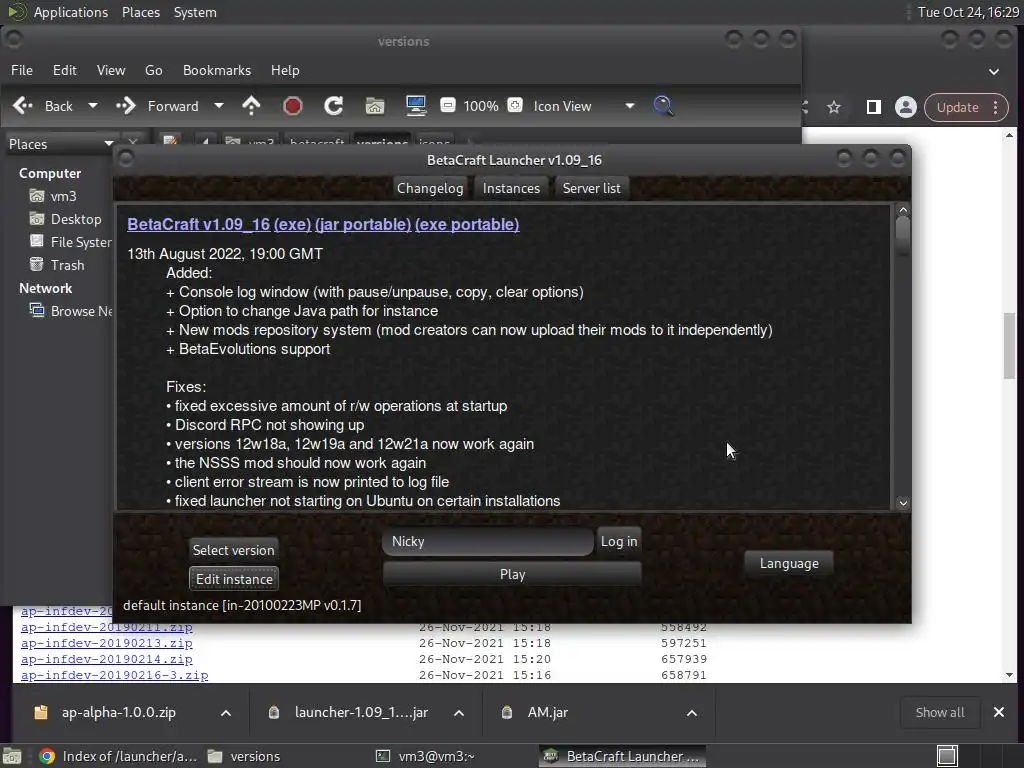
Task: Open the Bookmarks menu
Action: [x=217, y=70]
